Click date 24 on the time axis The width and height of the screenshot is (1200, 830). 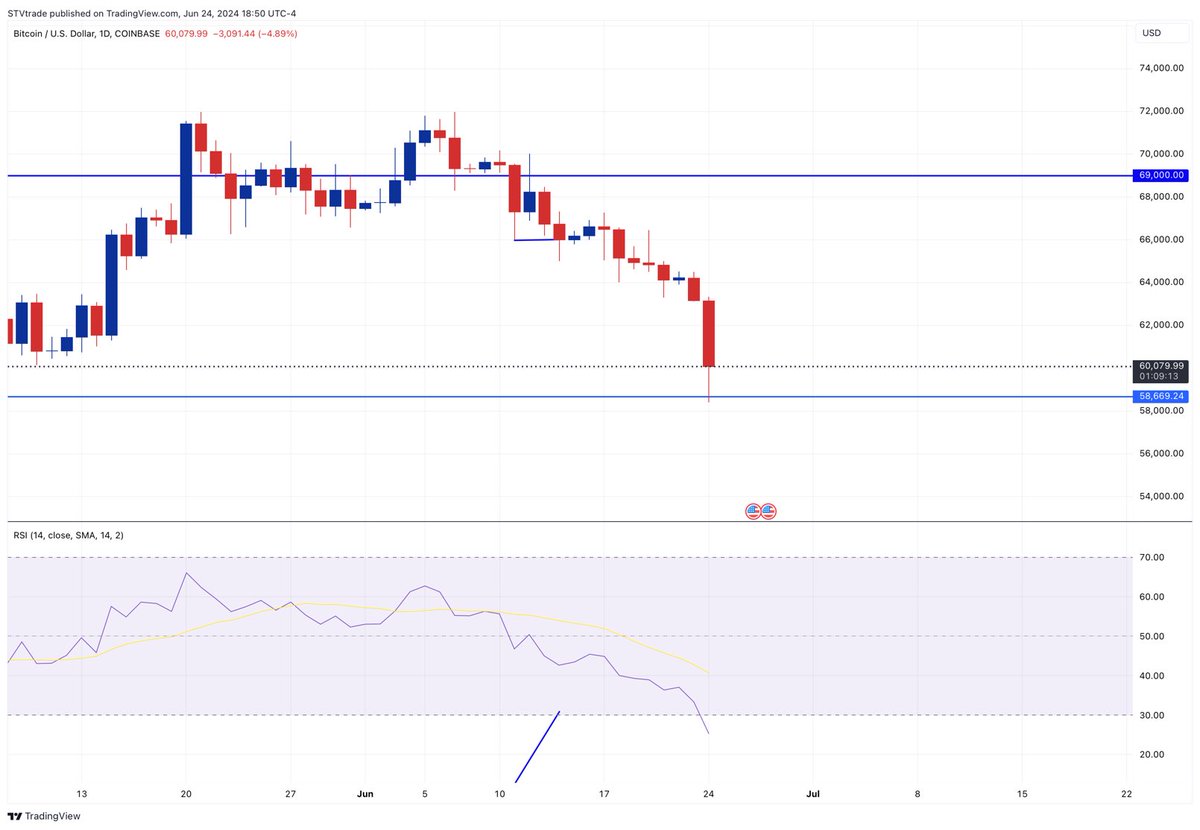pos(709,794)
